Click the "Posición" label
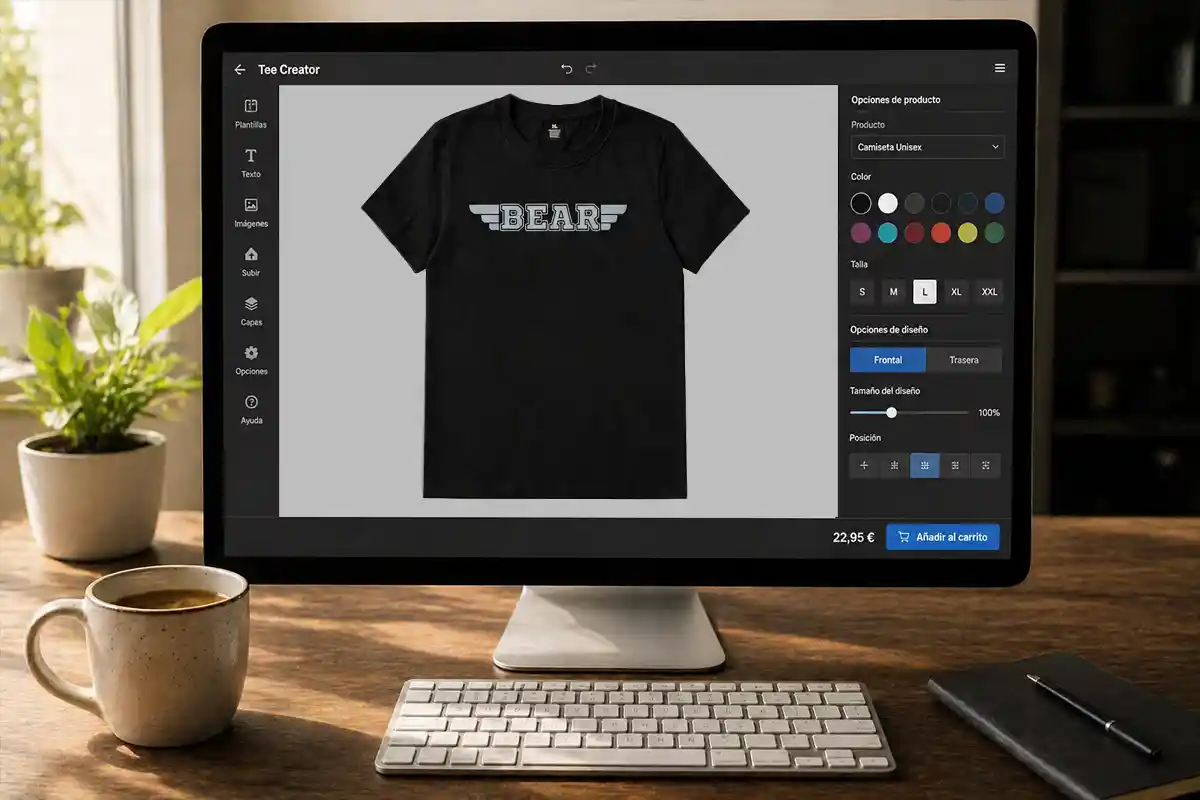This screenshot has height=800, width=1200. coord(866,438)
